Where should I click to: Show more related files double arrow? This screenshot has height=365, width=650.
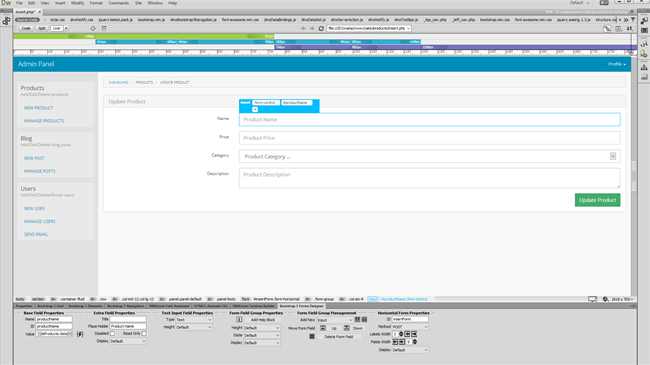pos(626,19)
